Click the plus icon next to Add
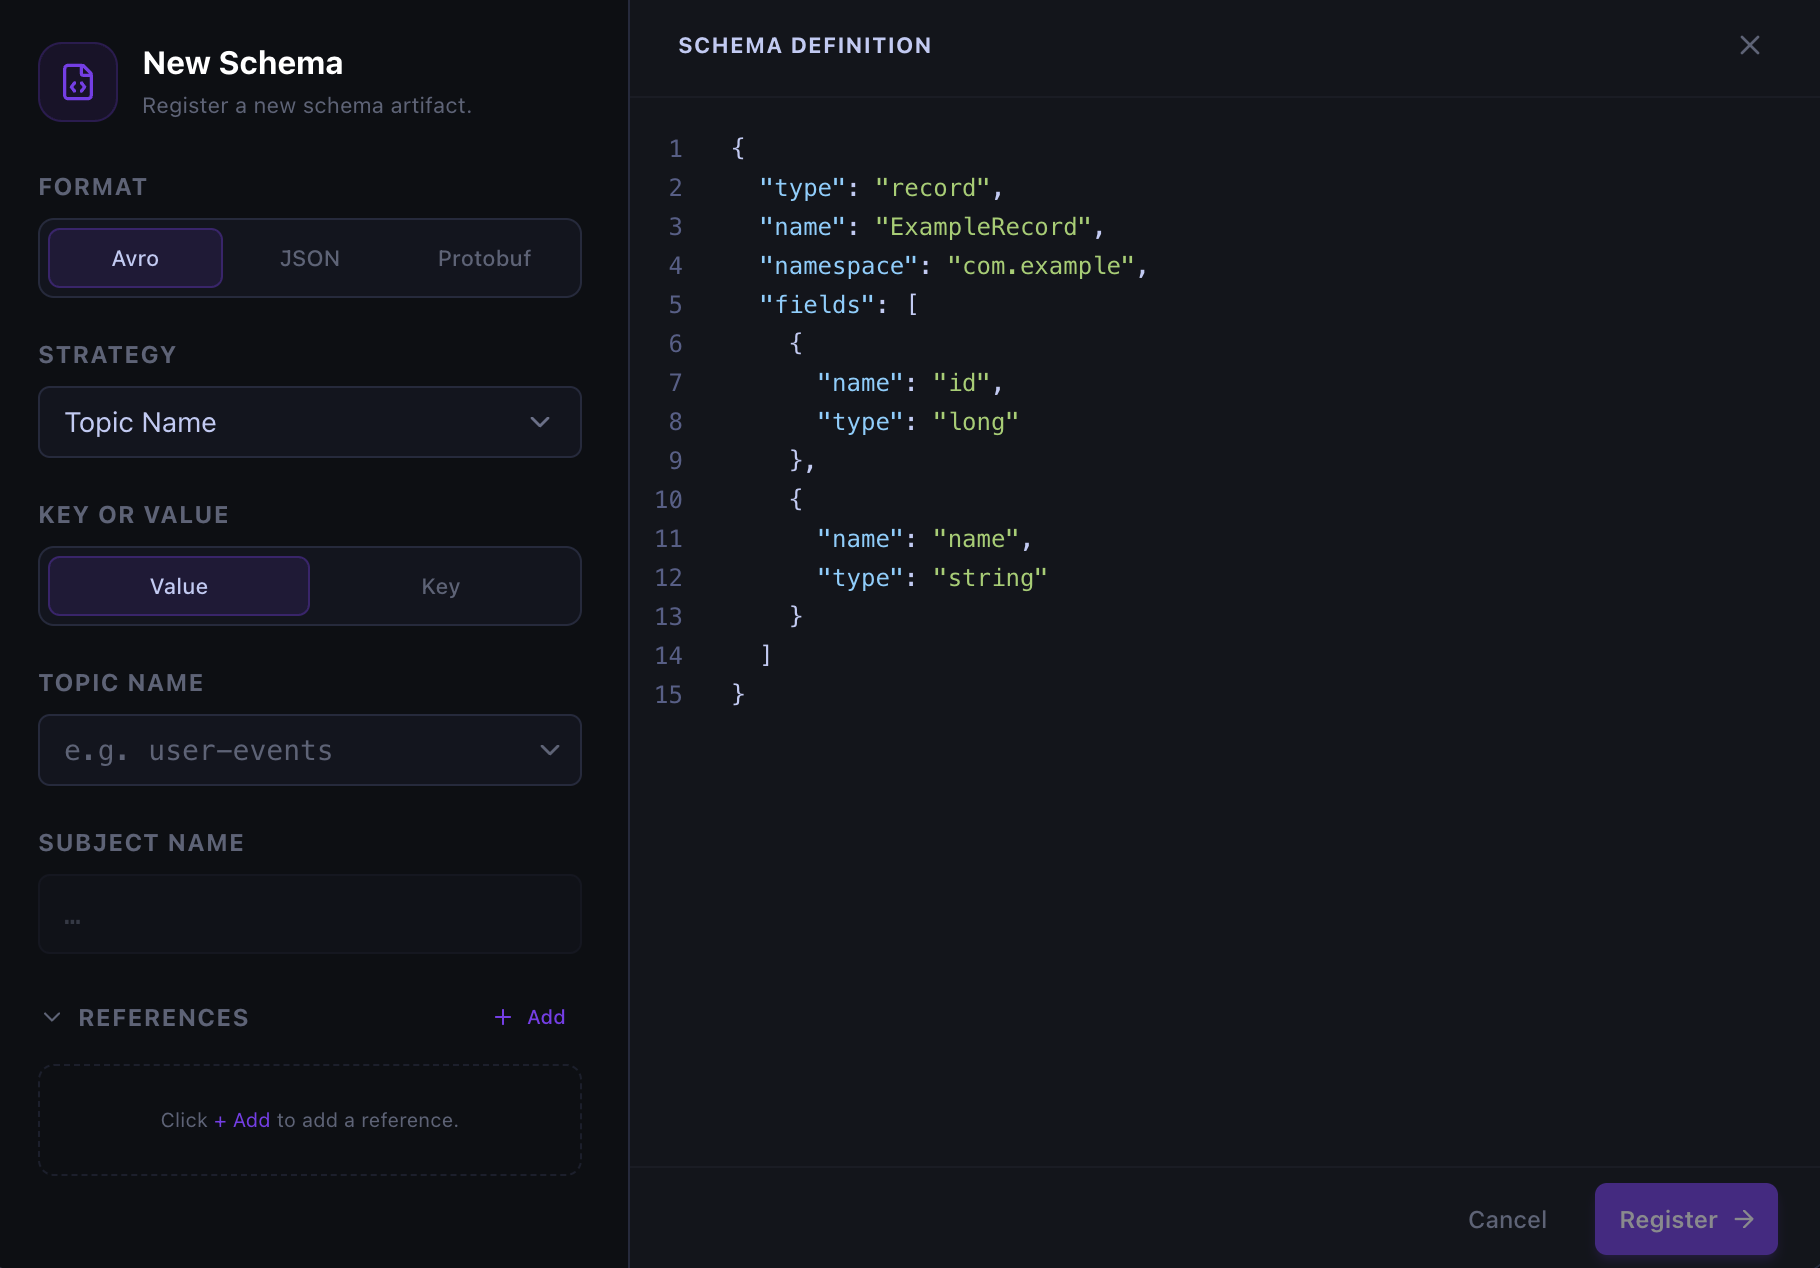Viewport: 1820px width, 1268px height. (x=503, y=1017)
